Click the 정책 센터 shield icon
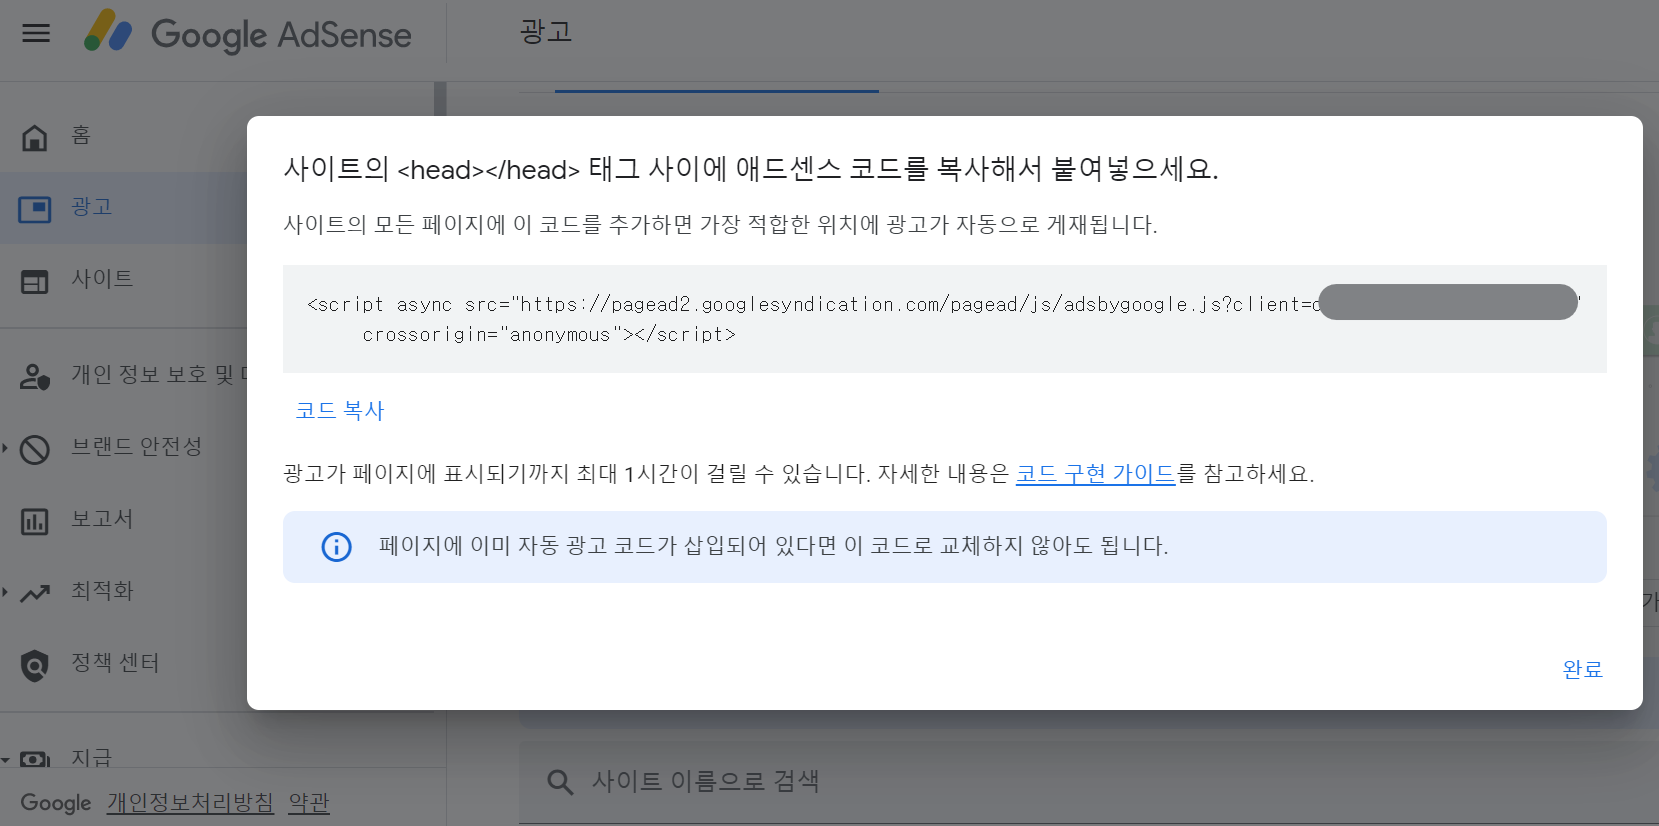The height and width of the screenshot is (826, 1659). (x=35, y=665)
